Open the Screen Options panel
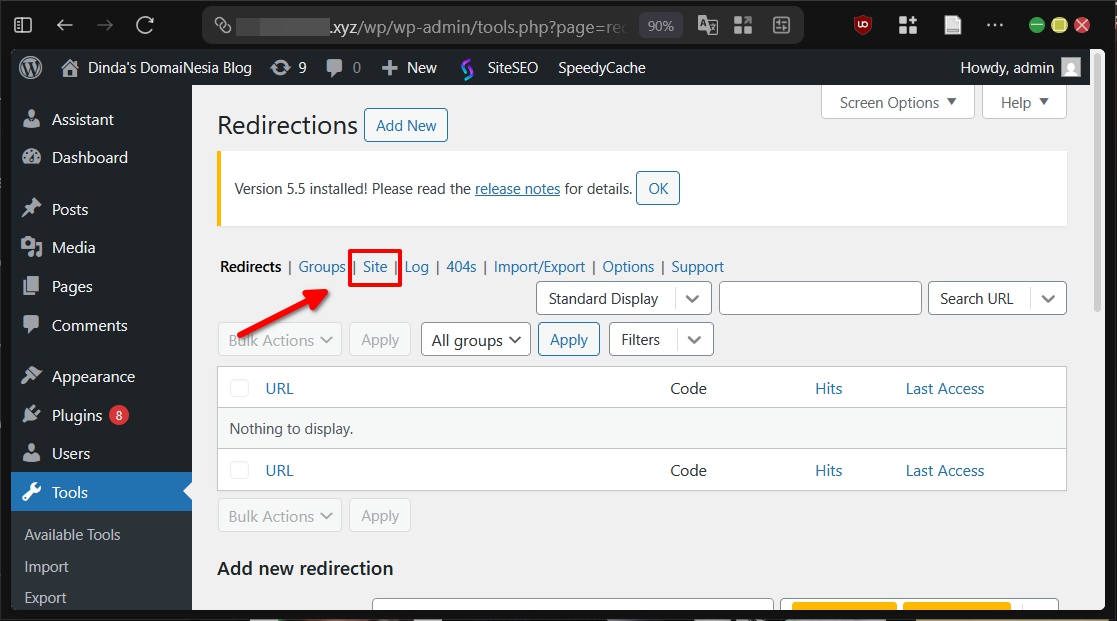Screen dimensions: 1117x621 [x=897, y=101]
